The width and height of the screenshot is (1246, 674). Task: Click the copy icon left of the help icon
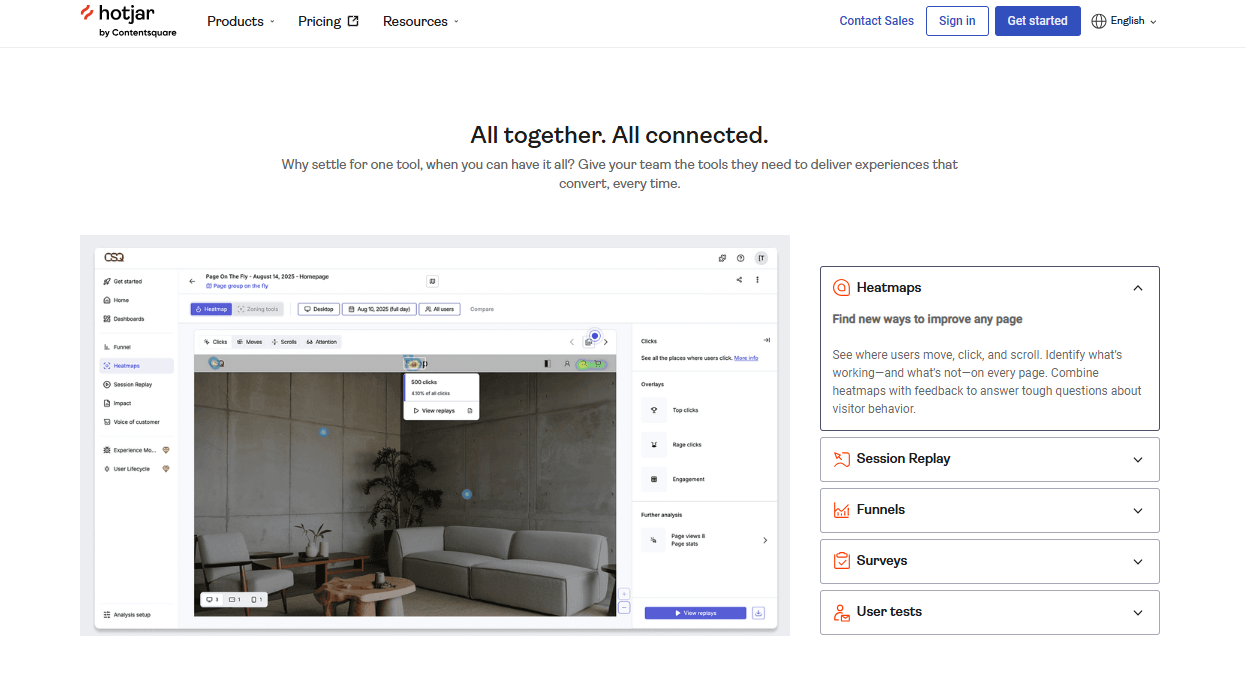point(722,258)
